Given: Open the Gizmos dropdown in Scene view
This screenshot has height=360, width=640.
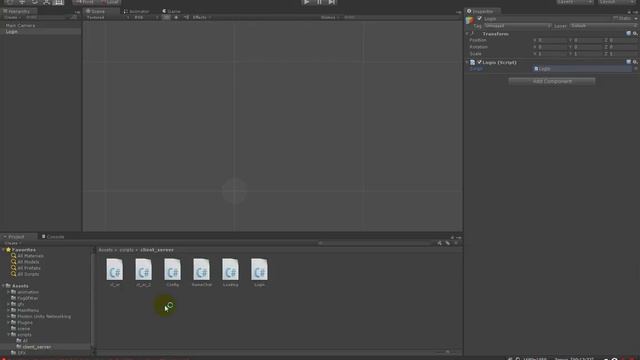Looking at the screenshot, I should [x=330, y=18].
